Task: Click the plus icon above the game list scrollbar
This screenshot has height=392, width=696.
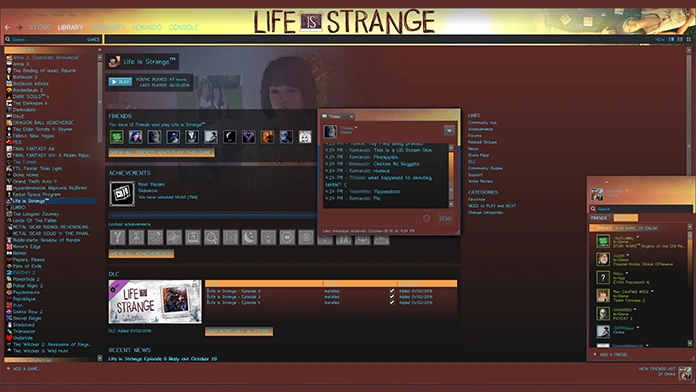Action: [99, 50]
